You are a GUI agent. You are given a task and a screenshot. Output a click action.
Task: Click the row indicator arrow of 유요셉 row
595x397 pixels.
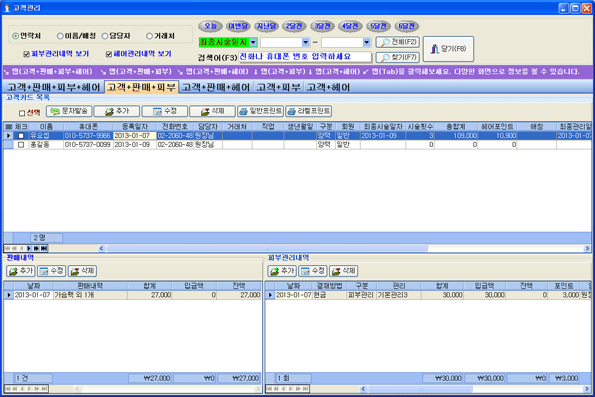[x=8, y=135]
